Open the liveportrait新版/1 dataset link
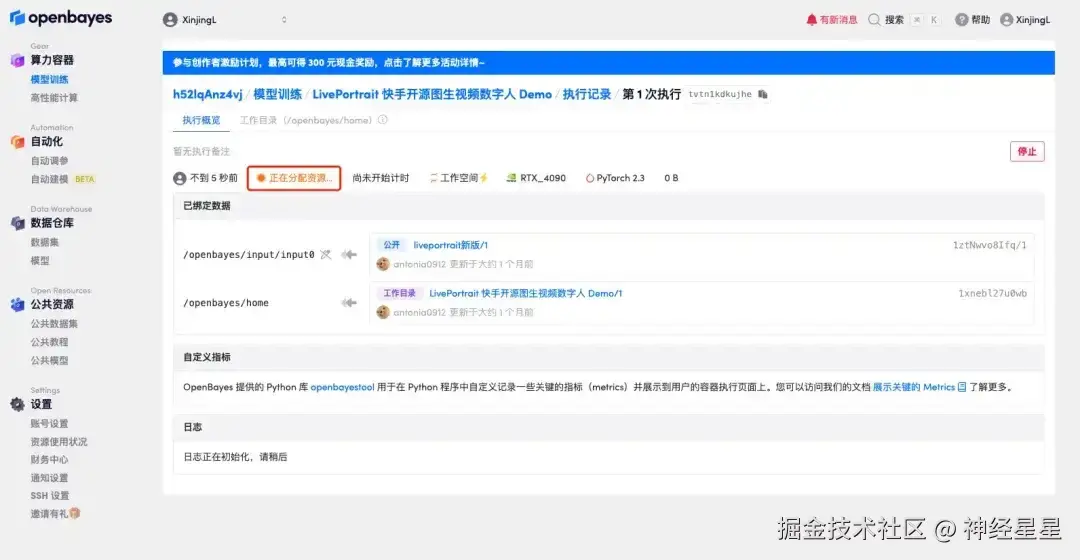The width and height of the screenshot is (1080, 560). click(x=450, y=245)
